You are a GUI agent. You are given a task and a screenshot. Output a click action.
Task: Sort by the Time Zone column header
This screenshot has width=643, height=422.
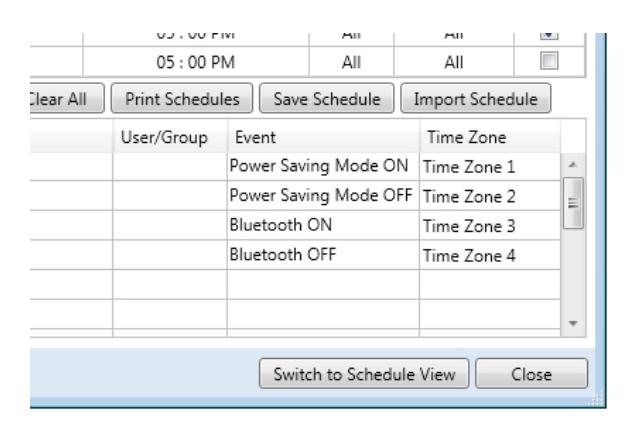[490, 137]
